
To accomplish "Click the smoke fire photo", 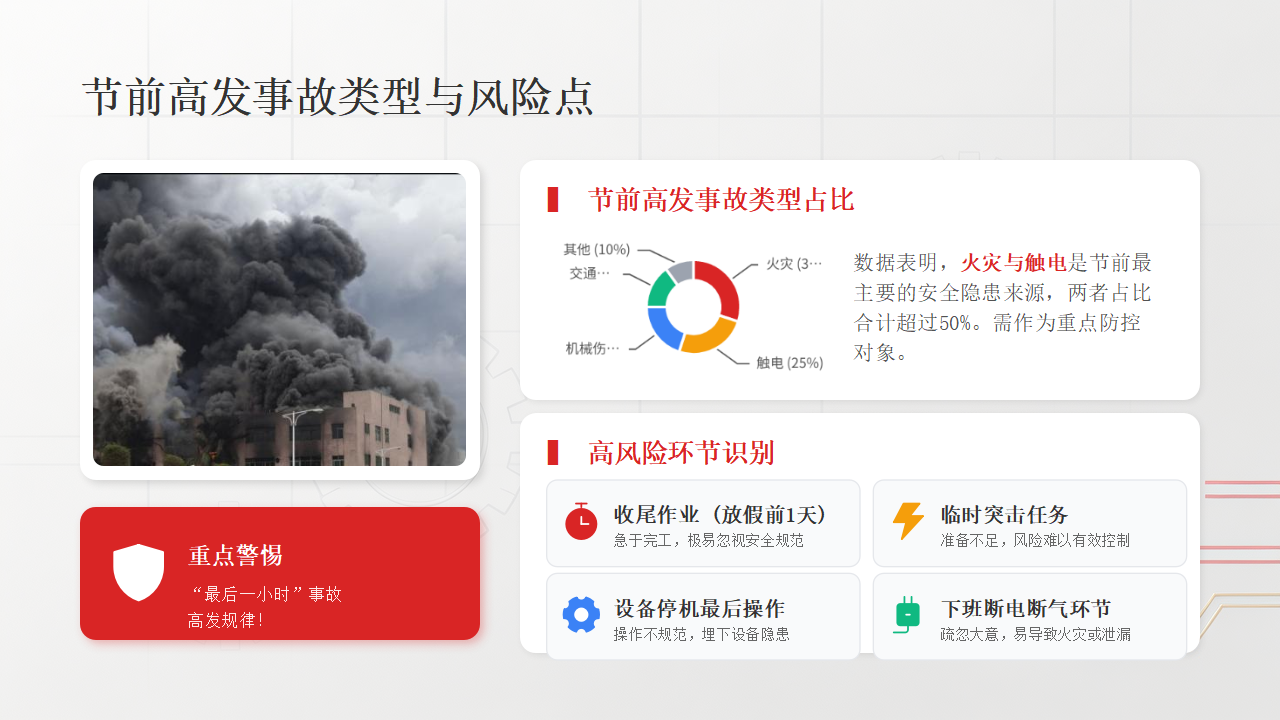I will 279,319.
